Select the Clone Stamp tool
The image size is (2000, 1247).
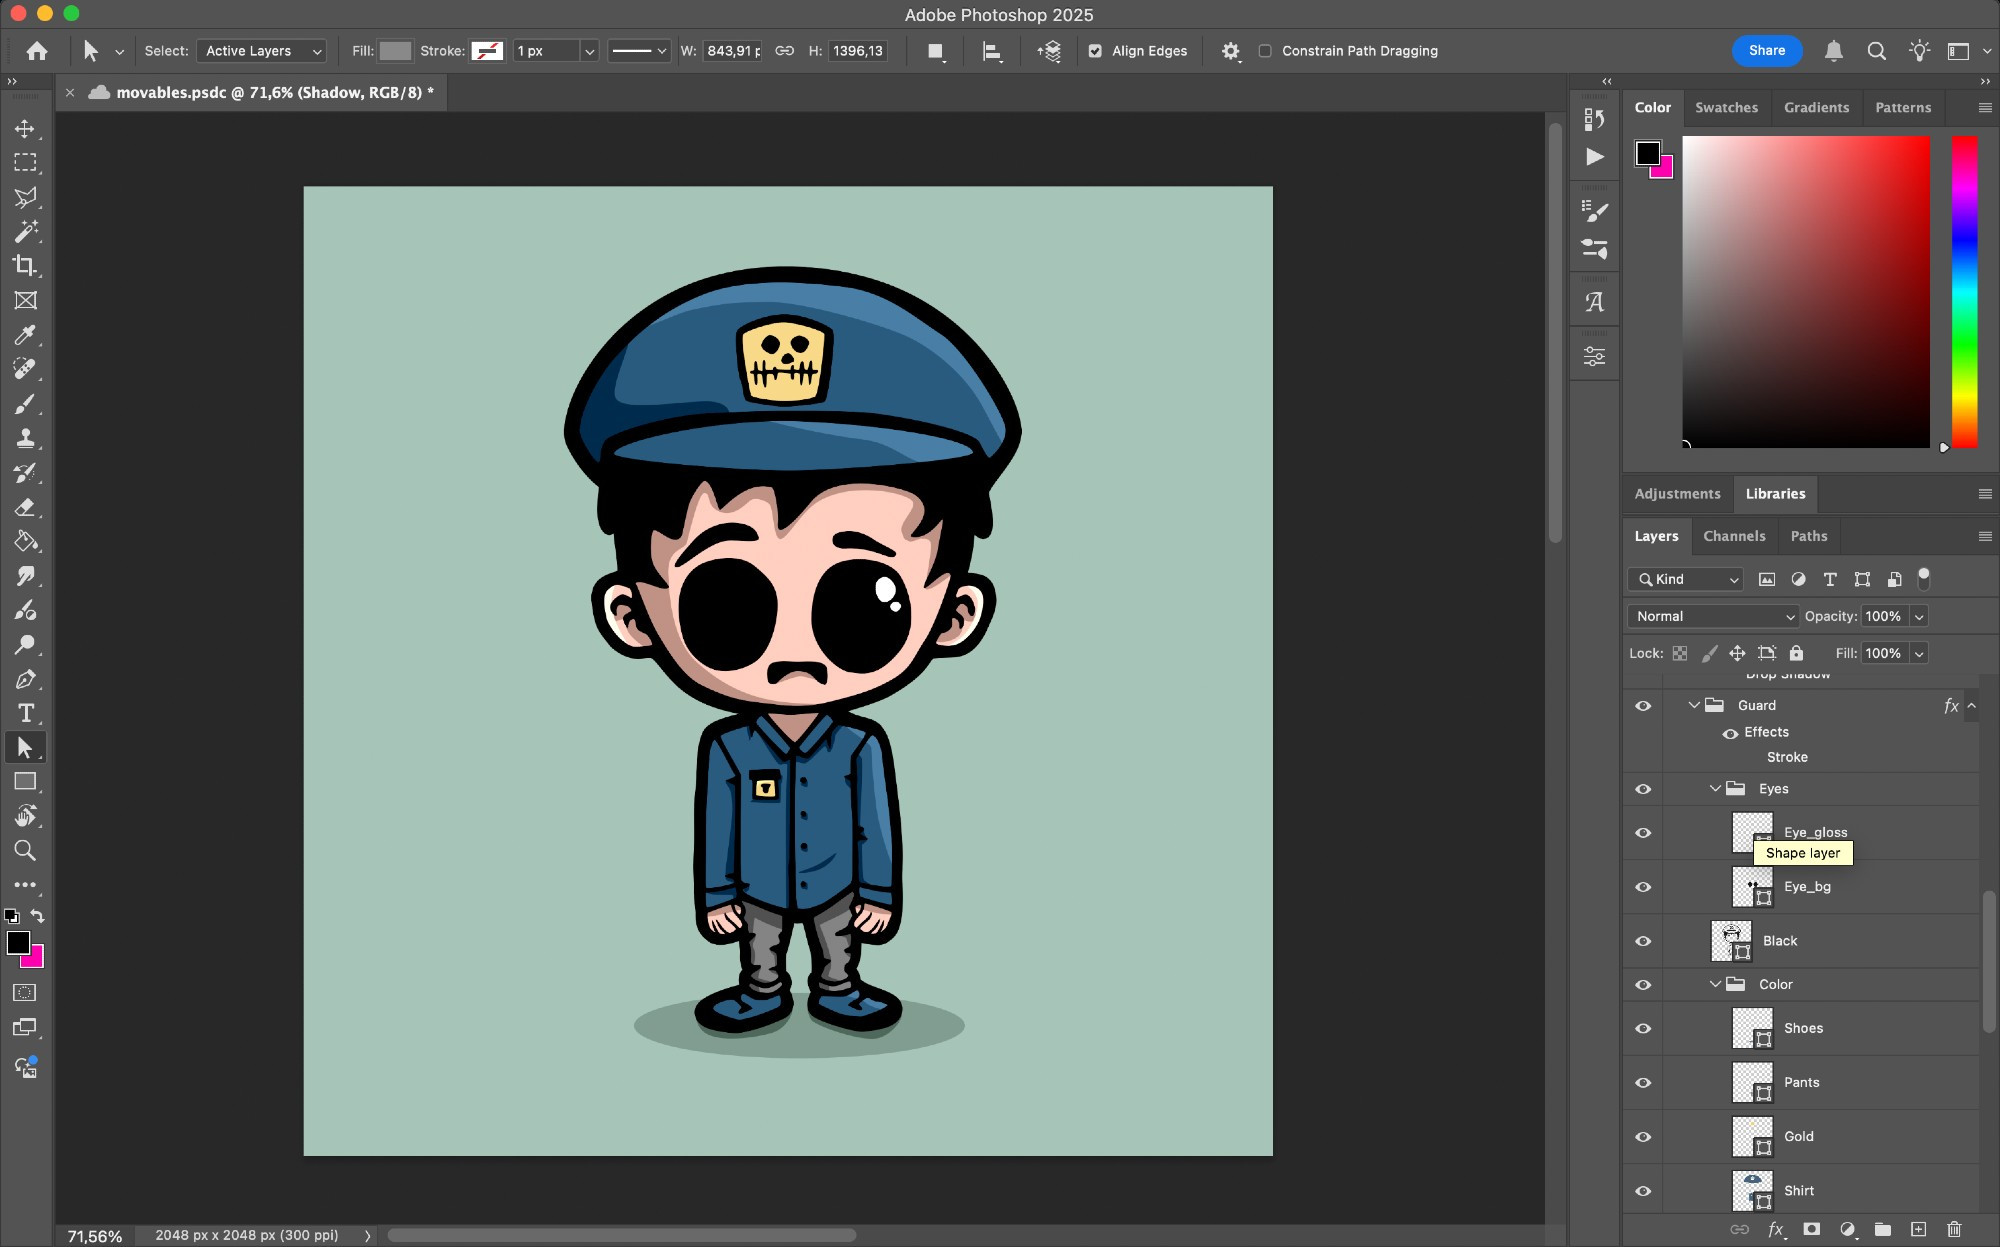pos(25,438)
